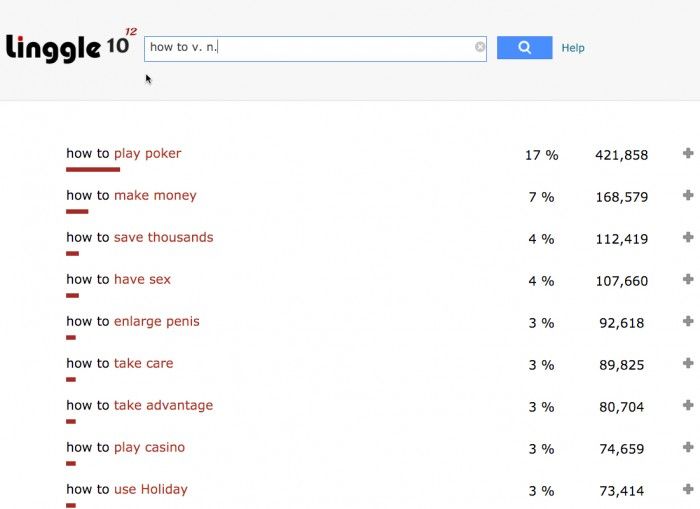Expand the "how to make money" row

pyautogui.click(x=688, y=196)
